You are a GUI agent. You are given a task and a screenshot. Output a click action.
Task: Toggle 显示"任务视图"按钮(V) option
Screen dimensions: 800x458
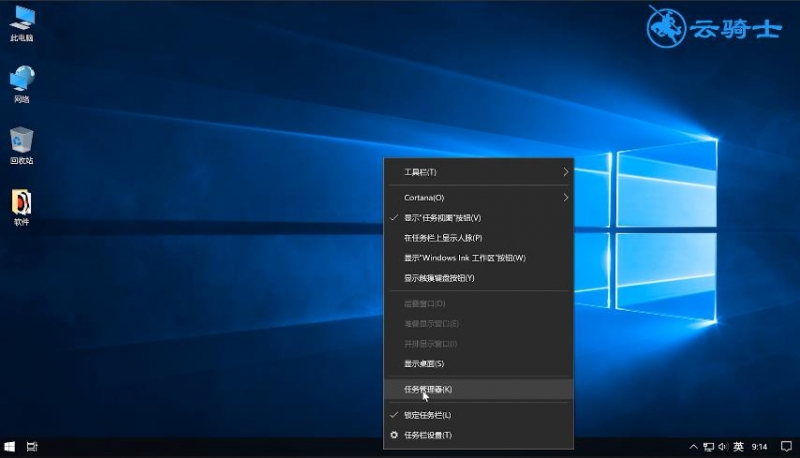[x=479, y=218]
